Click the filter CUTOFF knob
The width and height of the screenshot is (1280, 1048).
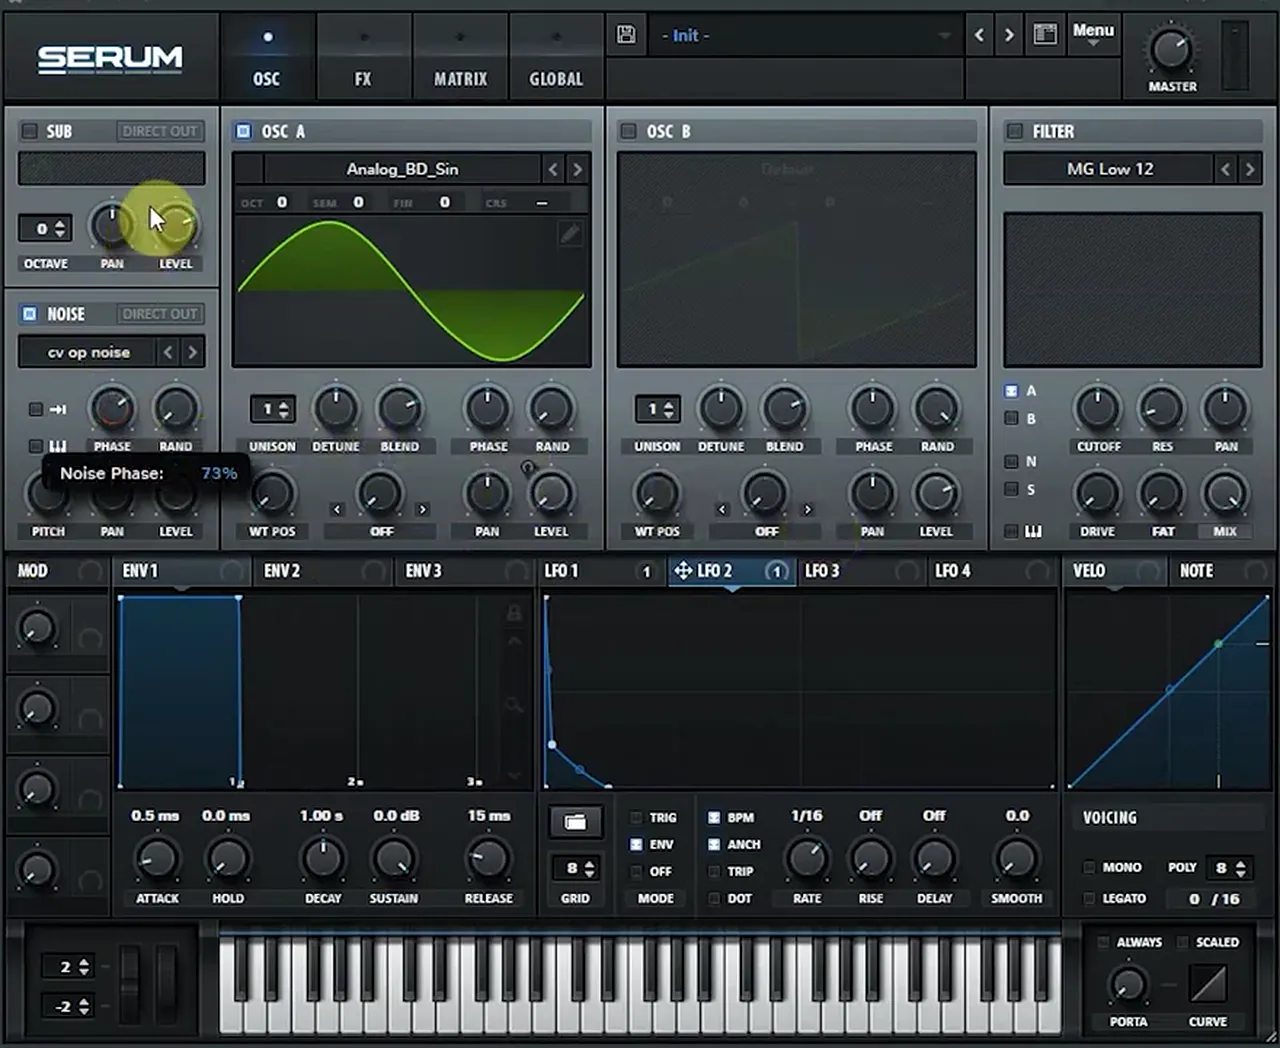[x=1098, y=409]
